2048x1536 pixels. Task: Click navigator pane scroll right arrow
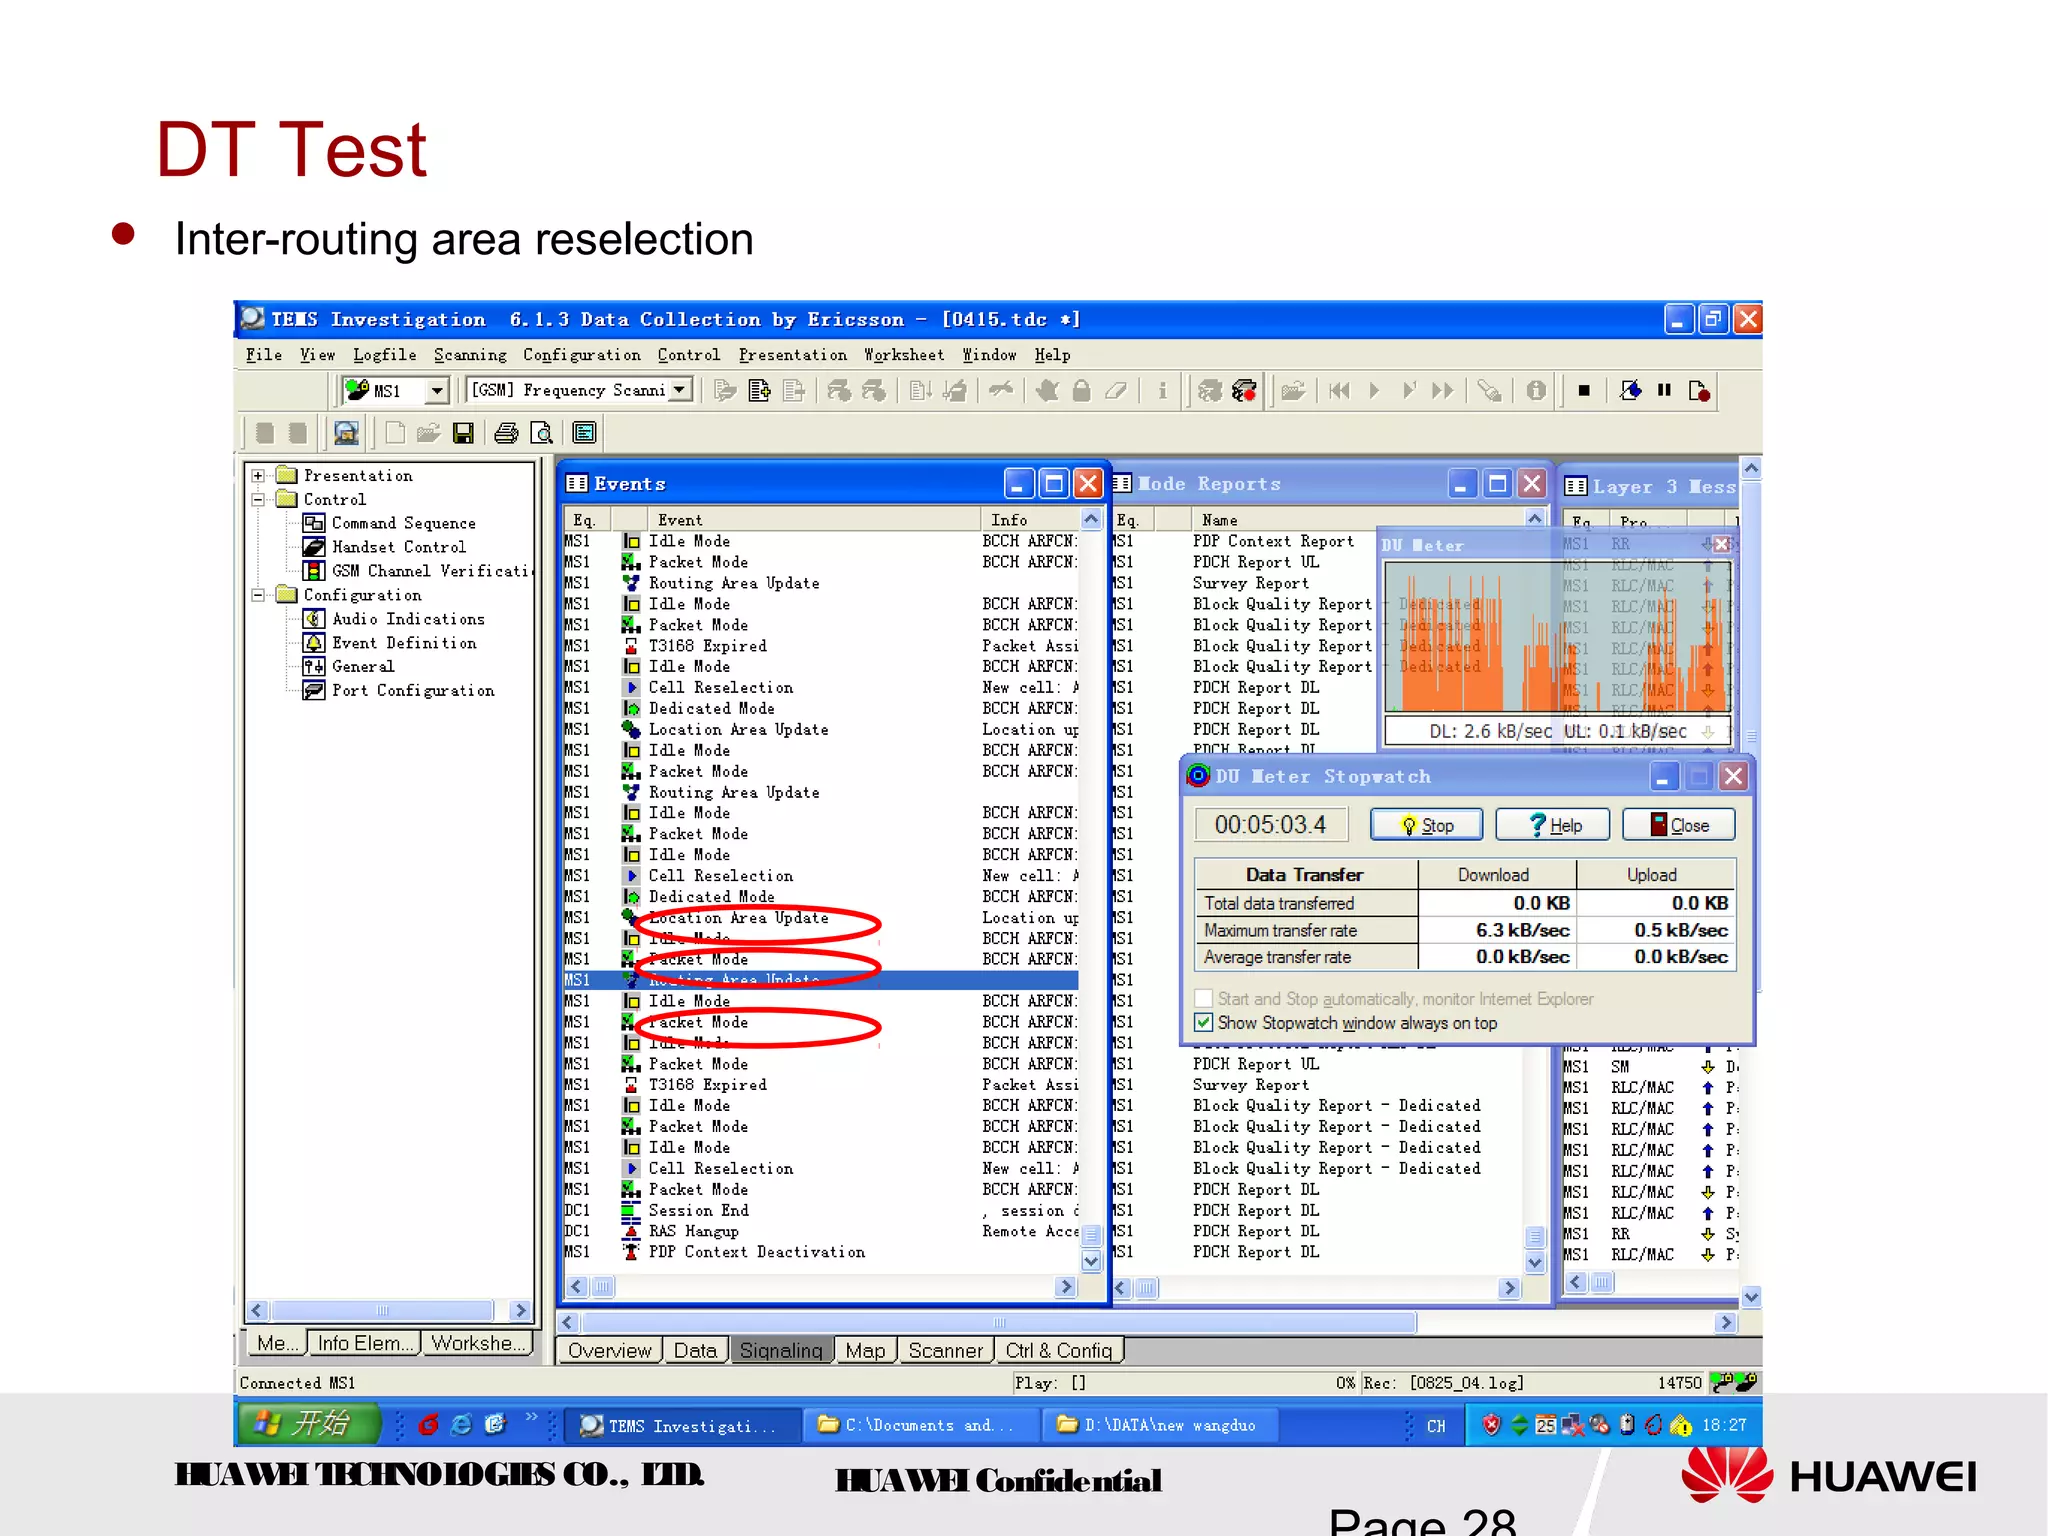click(519, 1310)
